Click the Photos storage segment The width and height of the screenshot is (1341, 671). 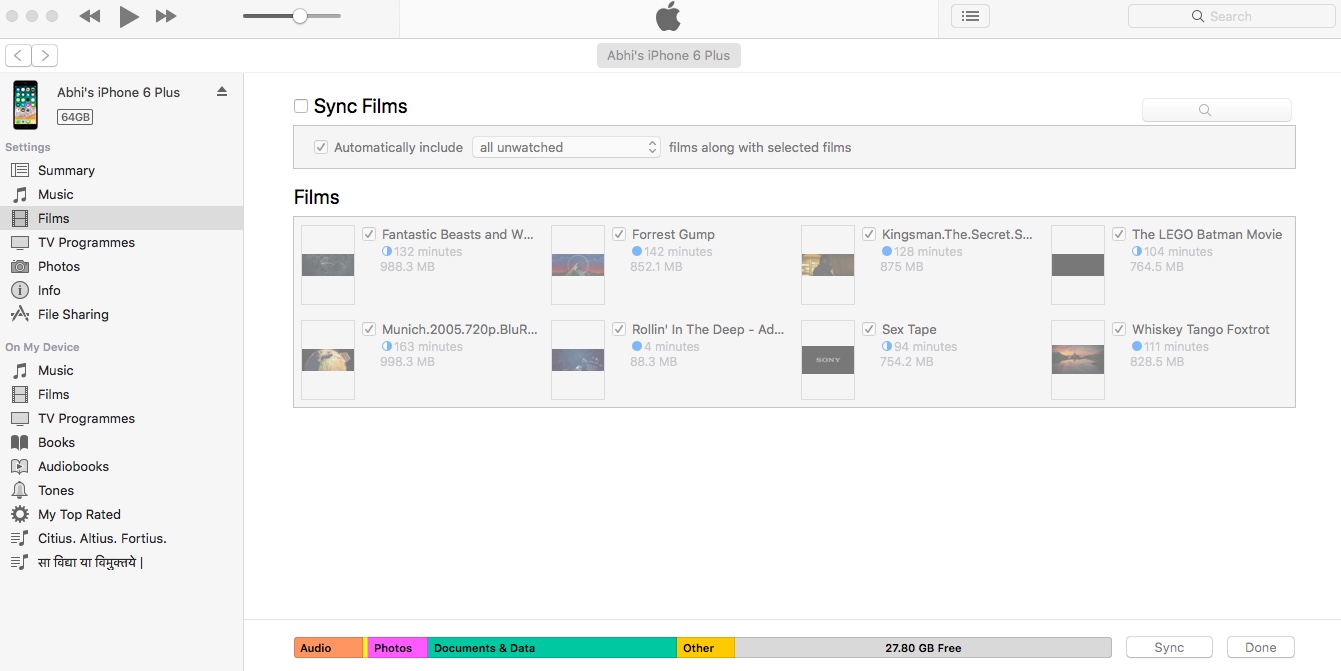pos(398,648)
